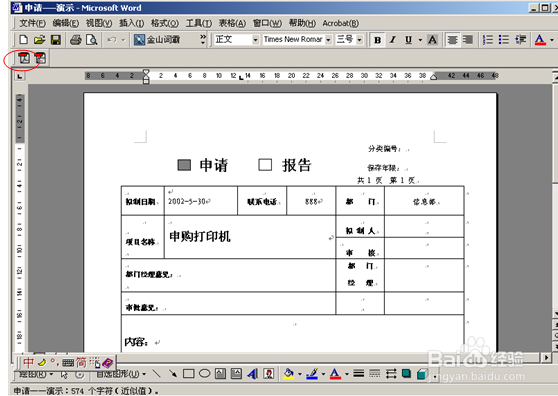The image size is (558, 396).
Task: Launch 金山词霸 dictionary toolbar button
Action: pos(157,39)
